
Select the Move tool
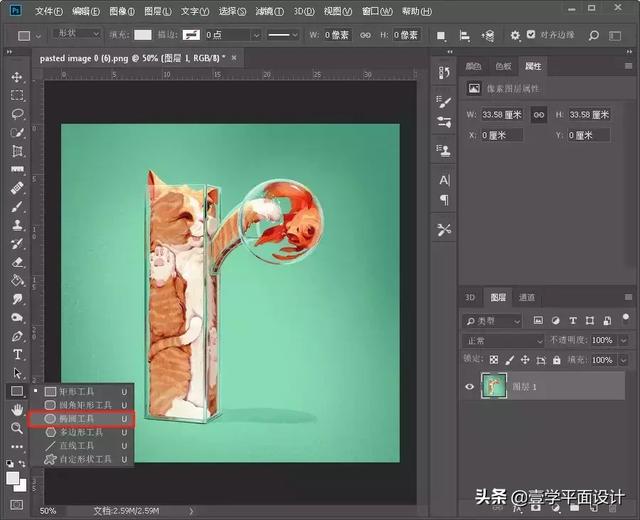tap(17, 77)
